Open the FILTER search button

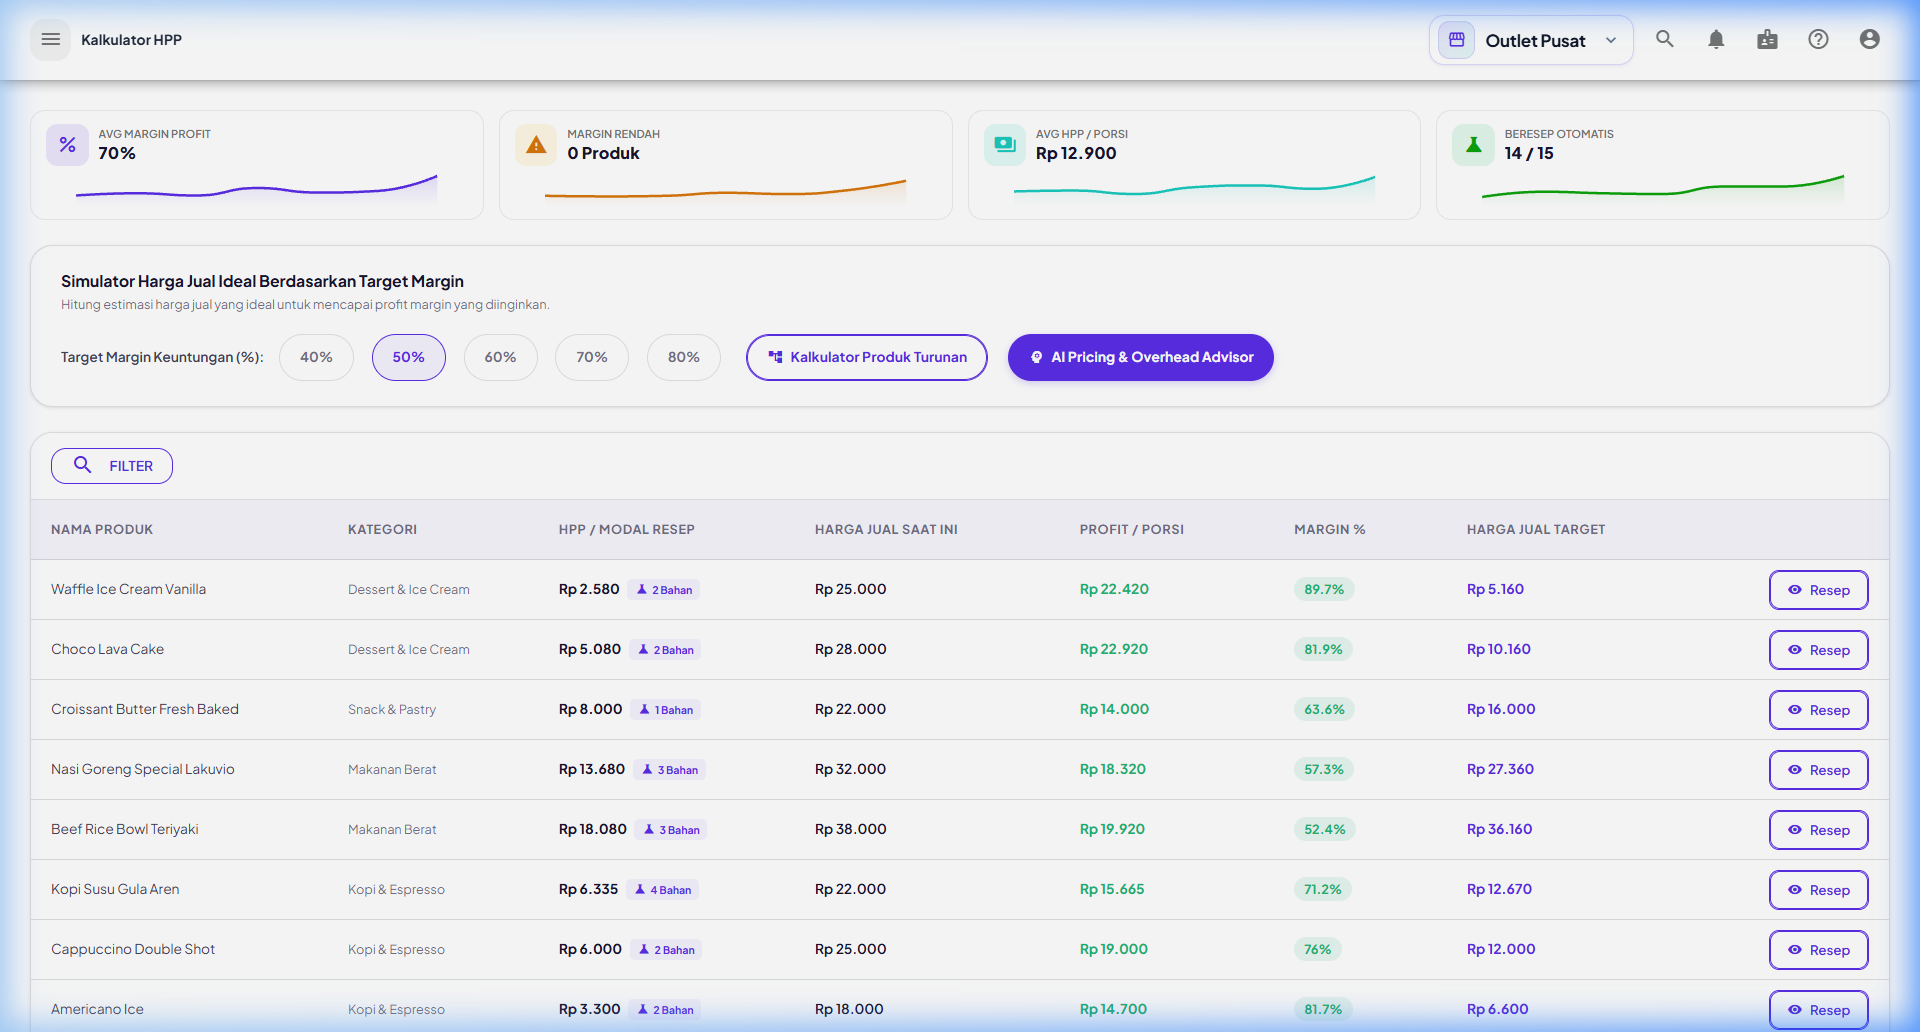coord(112,466)
